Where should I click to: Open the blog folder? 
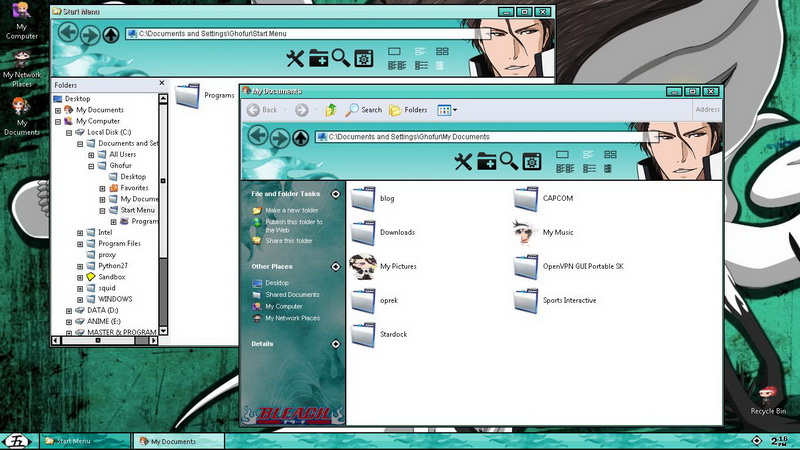[x=373, y=198]
